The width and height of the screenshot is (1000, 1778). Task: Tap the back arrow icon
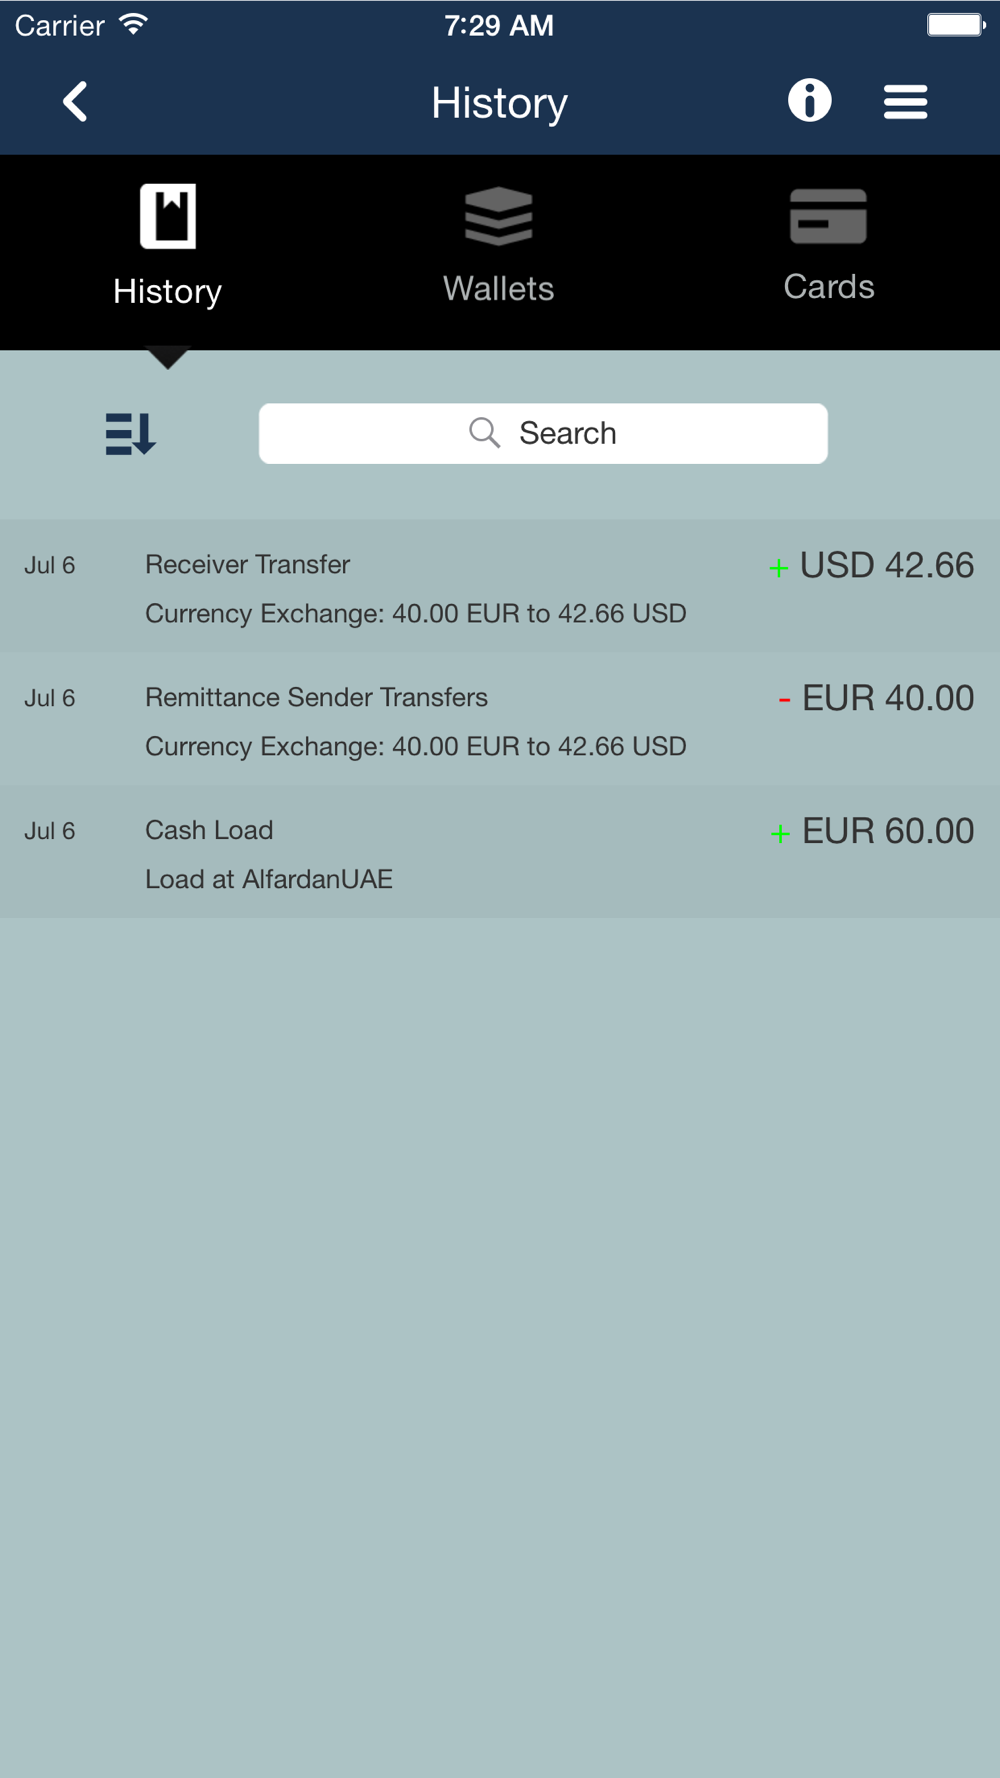pyautogui.click(x=75, y=102)
